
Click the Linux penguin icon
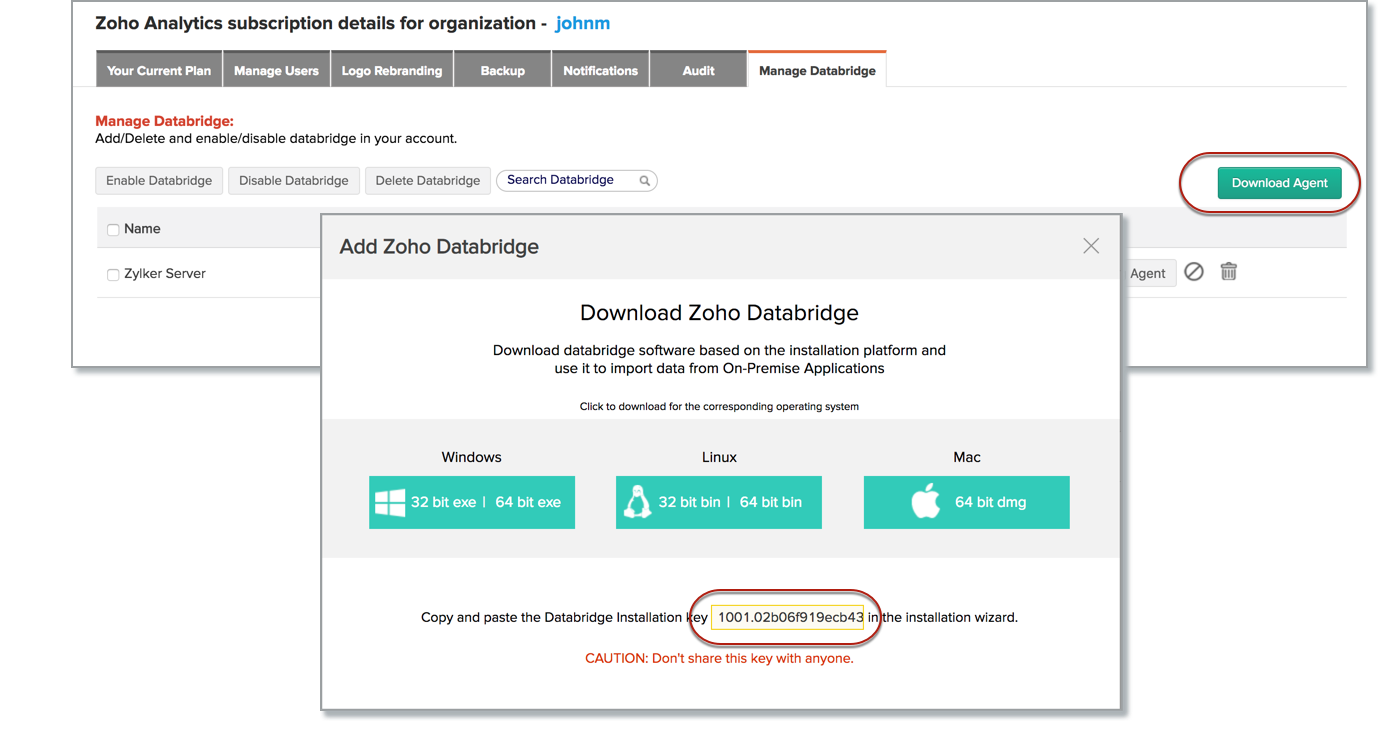(637, 502)
